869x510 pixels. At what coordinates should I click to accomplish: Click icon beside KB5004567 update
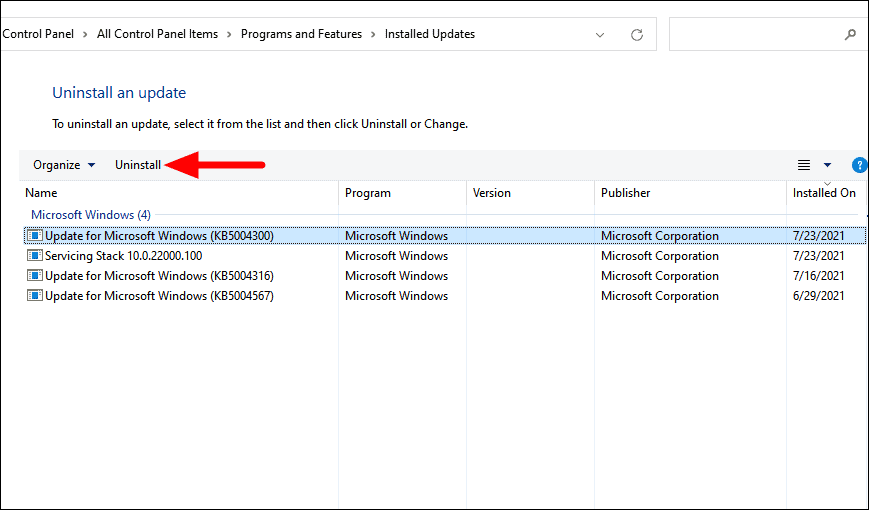(x=34, y=295)
